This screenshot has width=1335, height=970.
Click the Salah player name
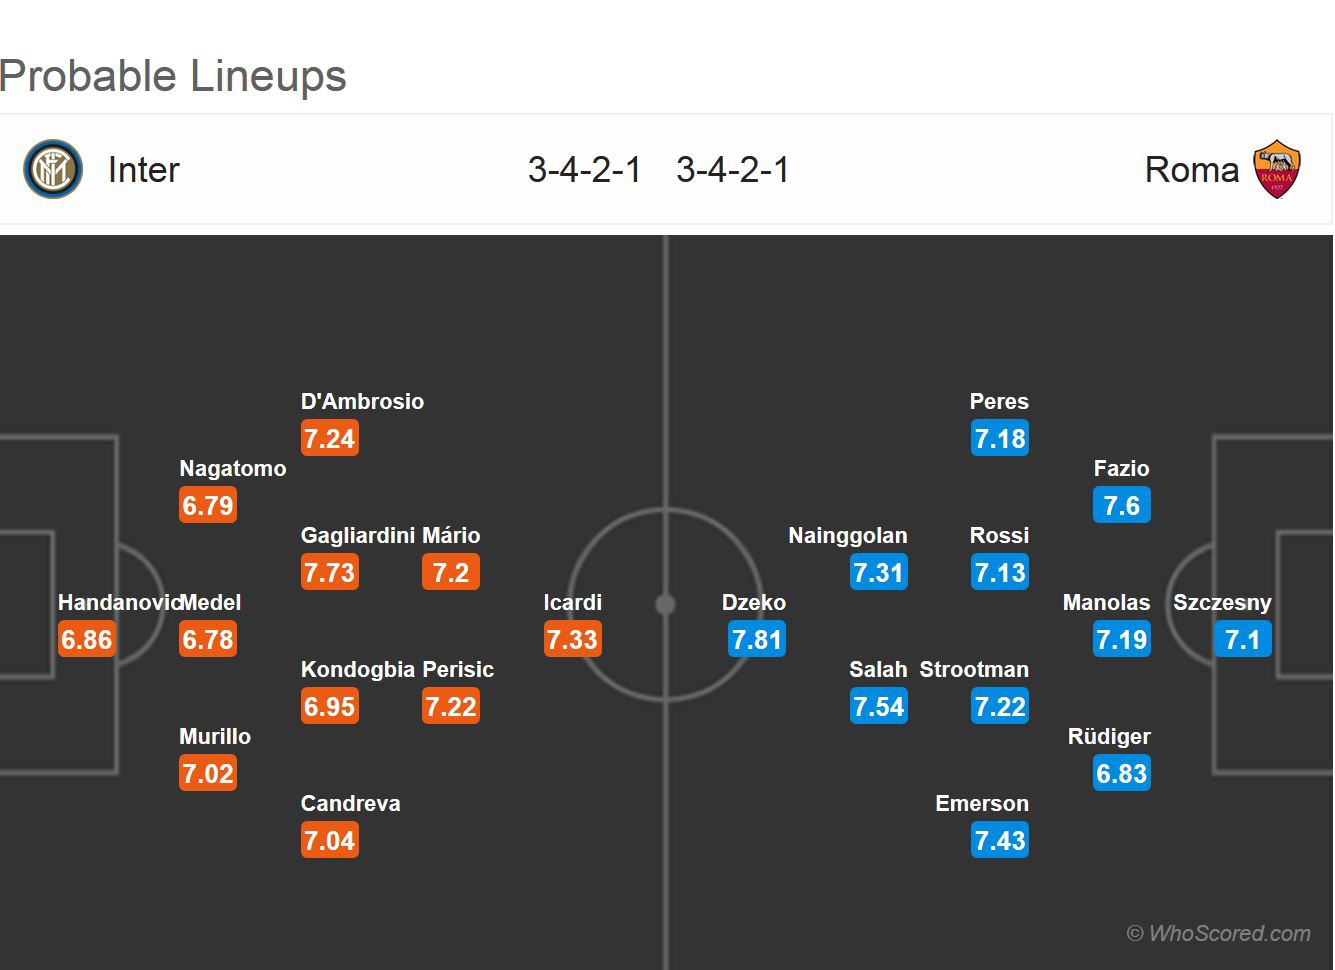[878, 669]
